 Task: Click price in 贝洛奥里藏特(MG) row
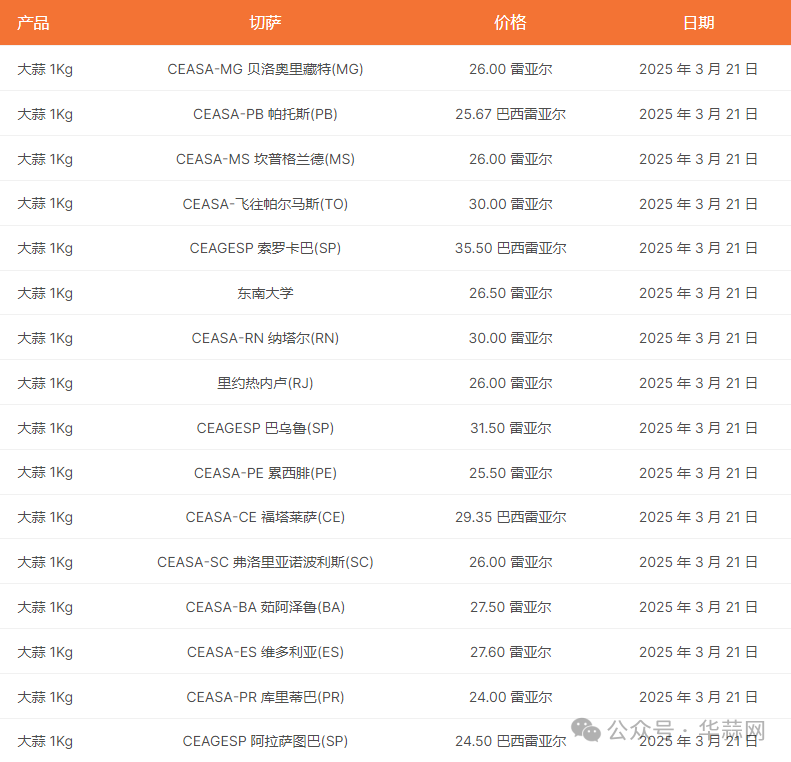coord(511,69)
